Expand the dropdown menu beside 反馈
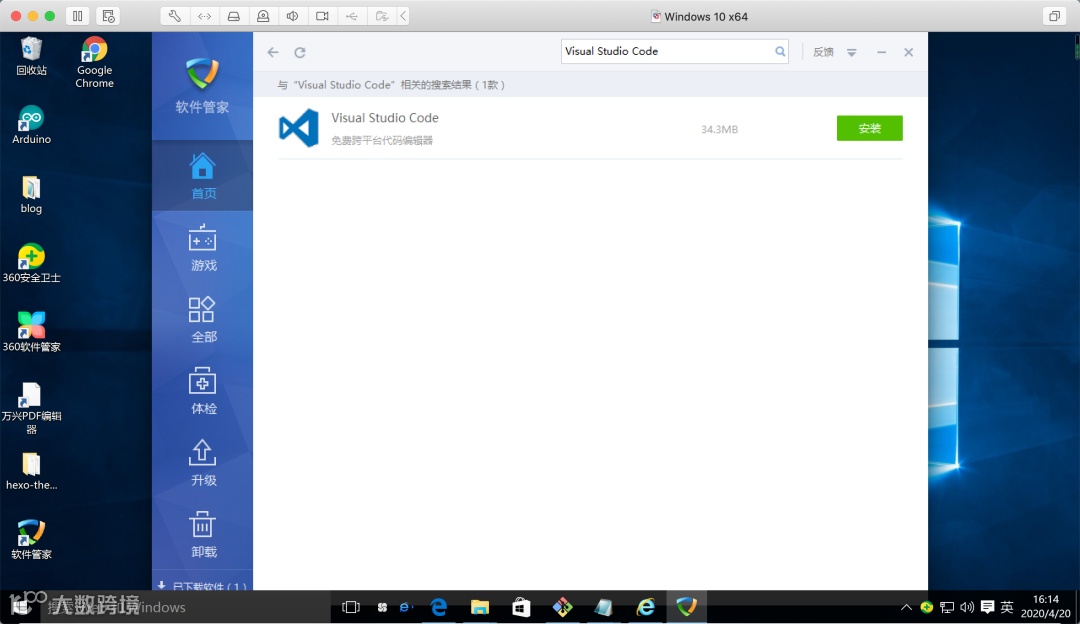Screen dimensions: 1080x624 click(x=852, y=52)
